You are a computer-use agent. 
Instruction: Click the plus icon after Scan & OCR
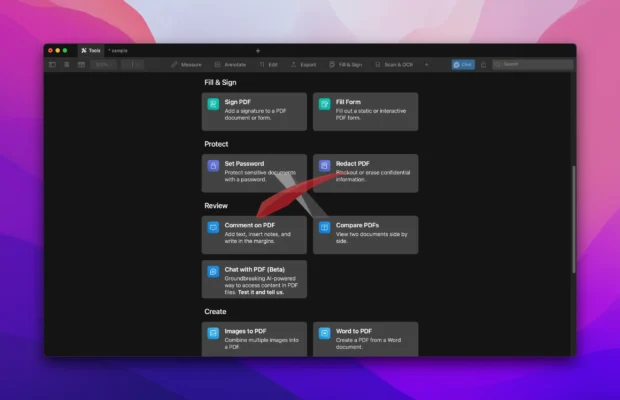tap(426, 64)
